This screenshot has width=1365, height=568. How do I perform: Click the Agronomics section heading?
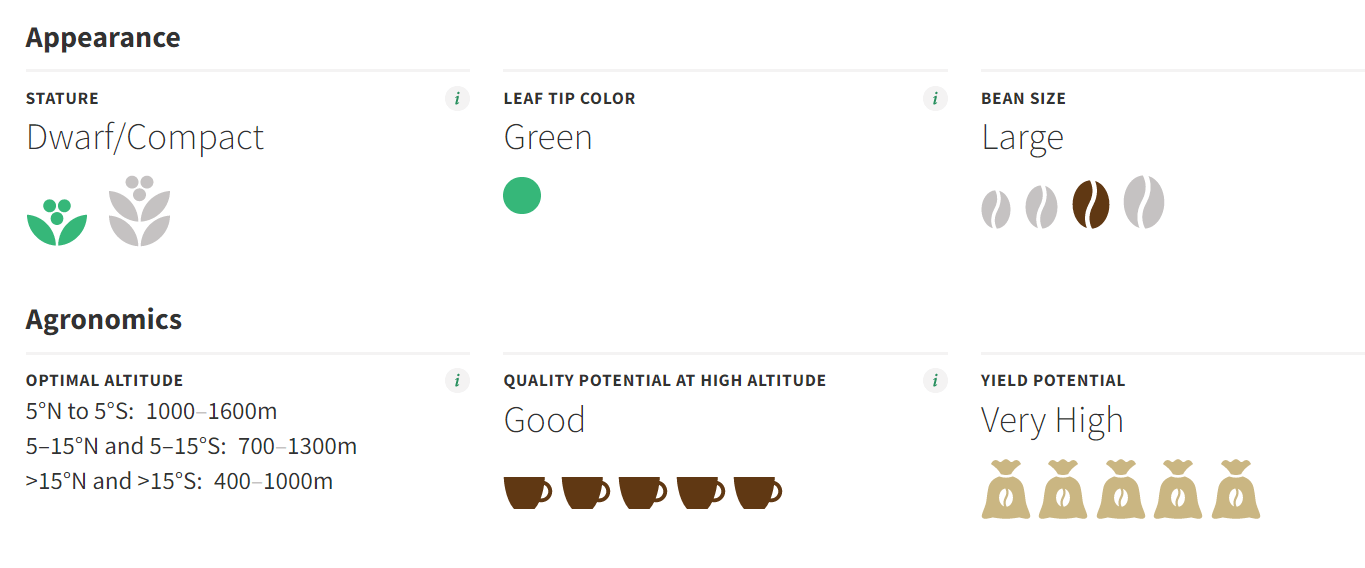[104, 320]
